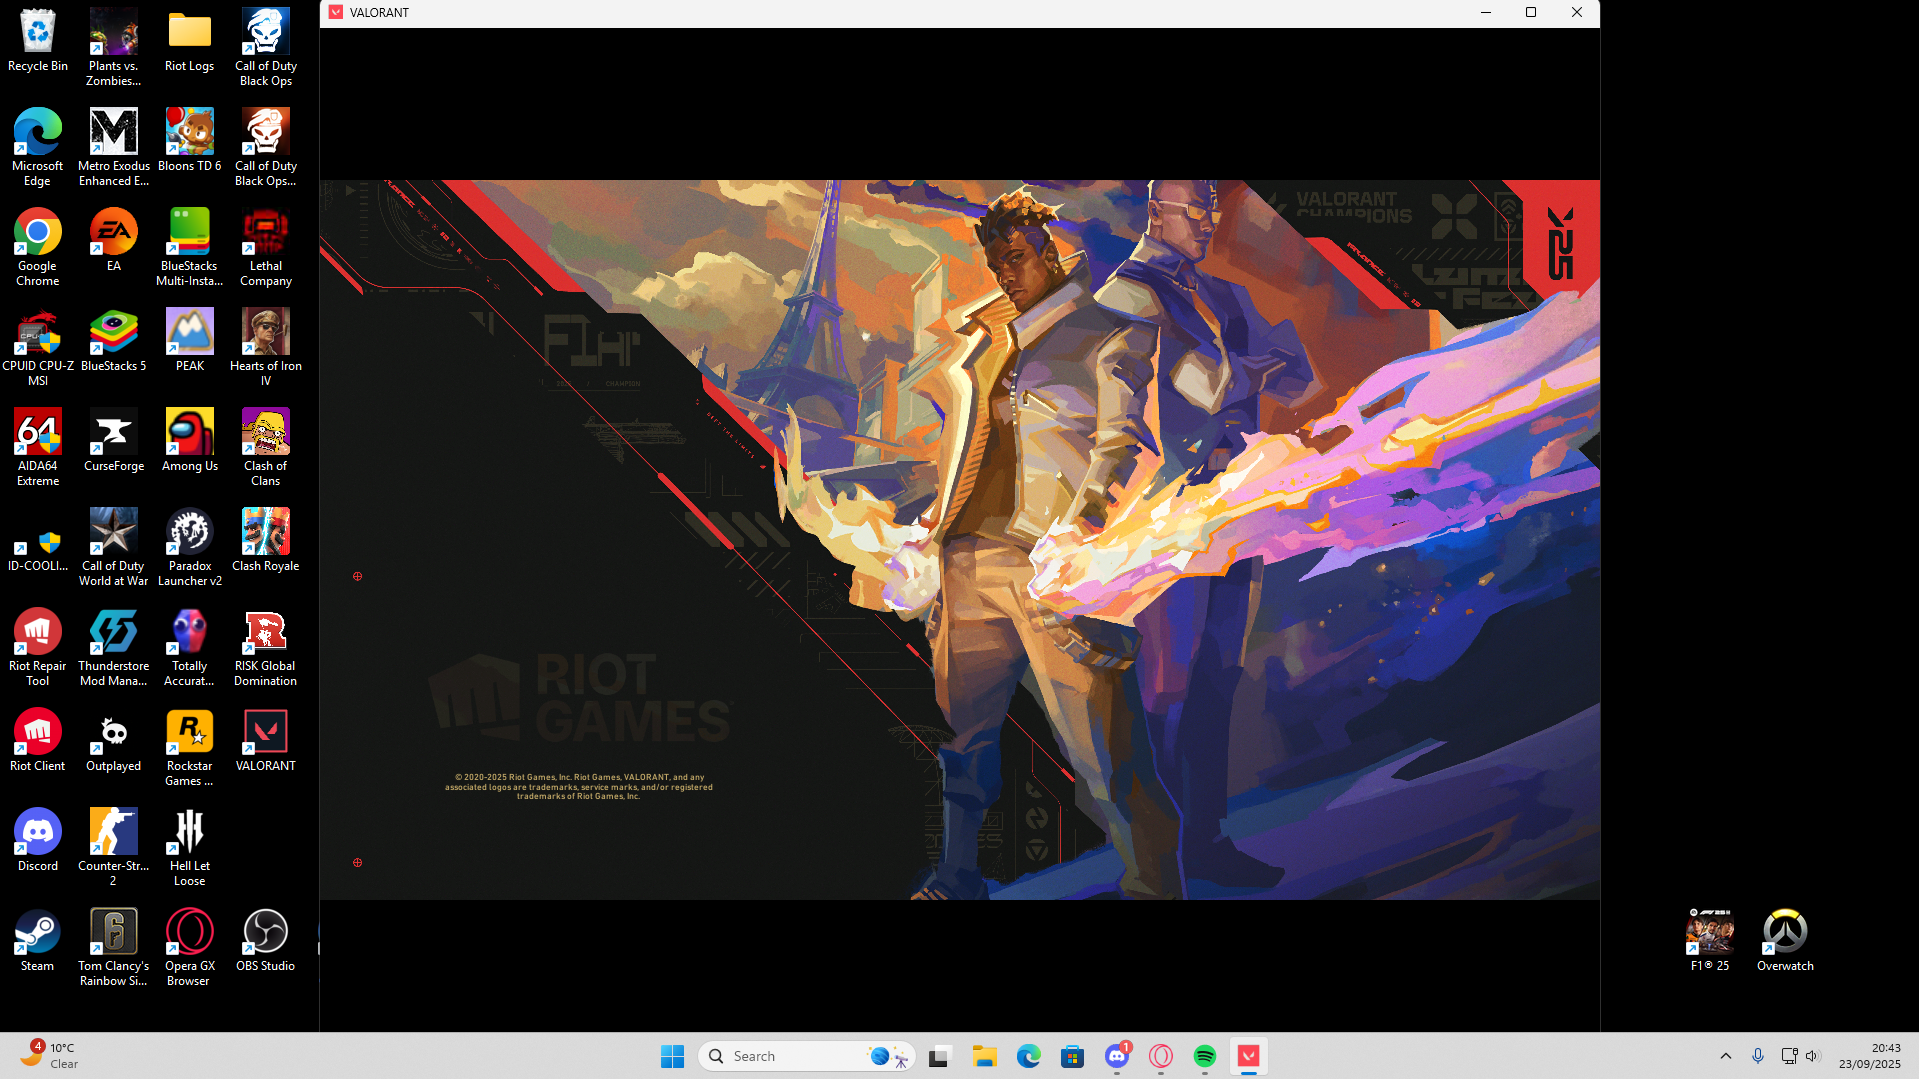Image resolution: width=1919 pixels, height=1079 pixels.
Task: Select the EA app shortcut
Action: click(x=114, y=242)
